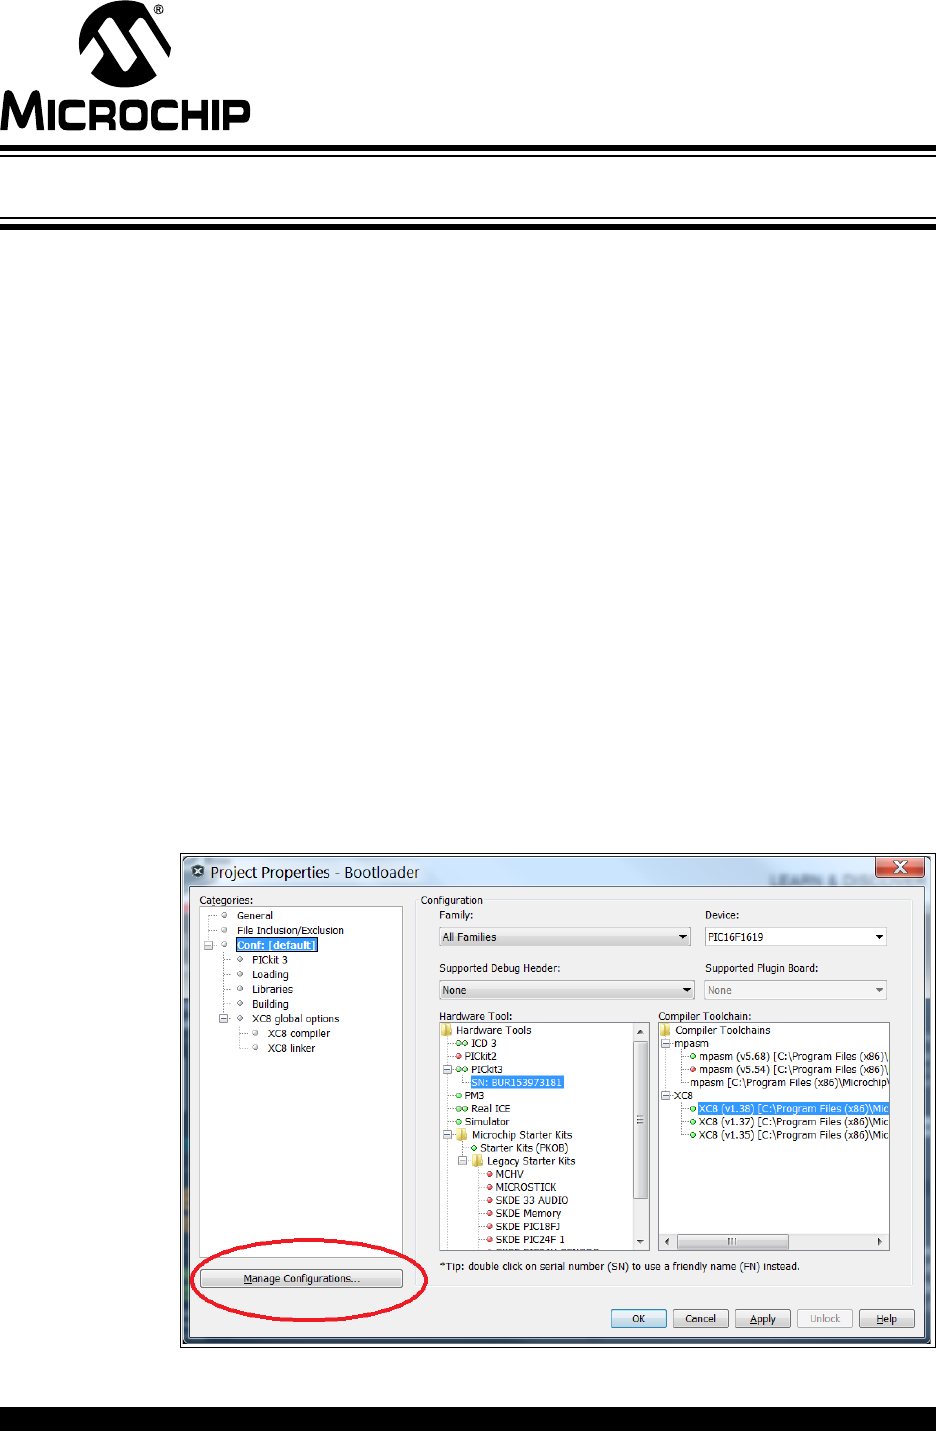Collapse the XC8 toolchain node
The height and width of the screenshot is (1447, 936).
pyautogui.click(x=667, y=1095)
